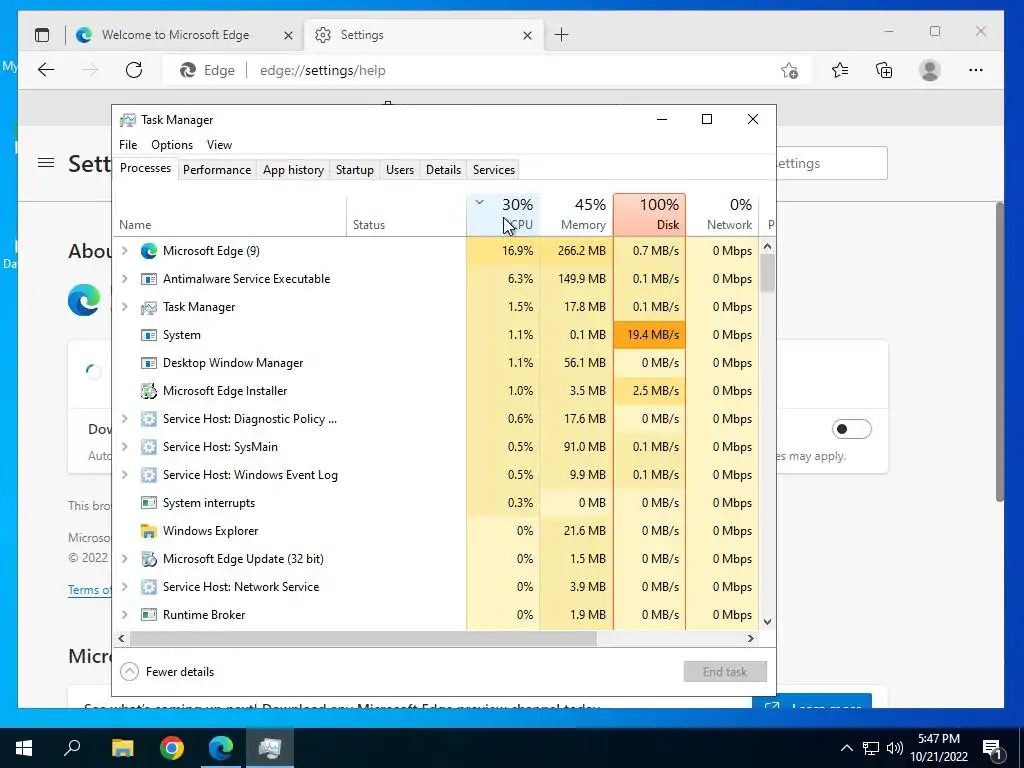Screen dimensions: 1024x768
Task: Open the Task Manager View menu
Action: click(x=219, y=145)
